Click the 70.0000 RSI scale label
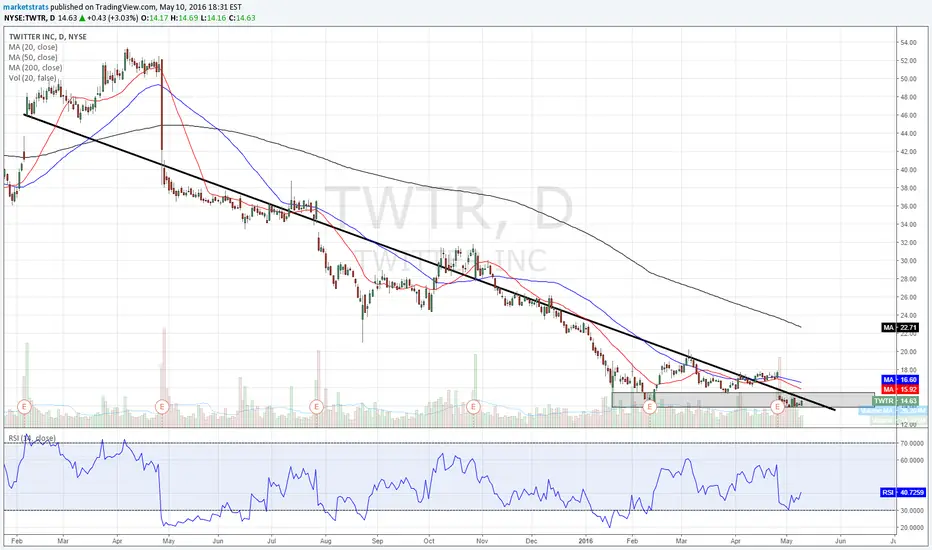Screen dimensions: 932x550 [x=911, y=444]
